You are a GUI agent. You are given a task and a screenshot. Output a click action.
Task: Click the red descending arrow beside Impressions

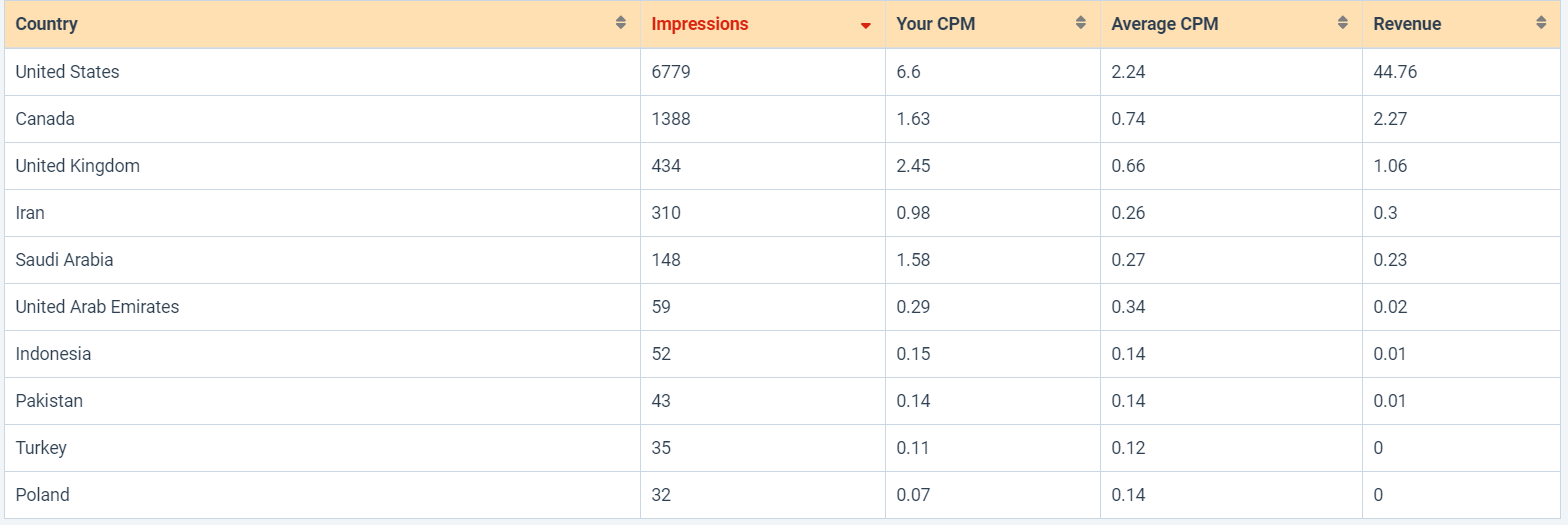pos(866,25)
